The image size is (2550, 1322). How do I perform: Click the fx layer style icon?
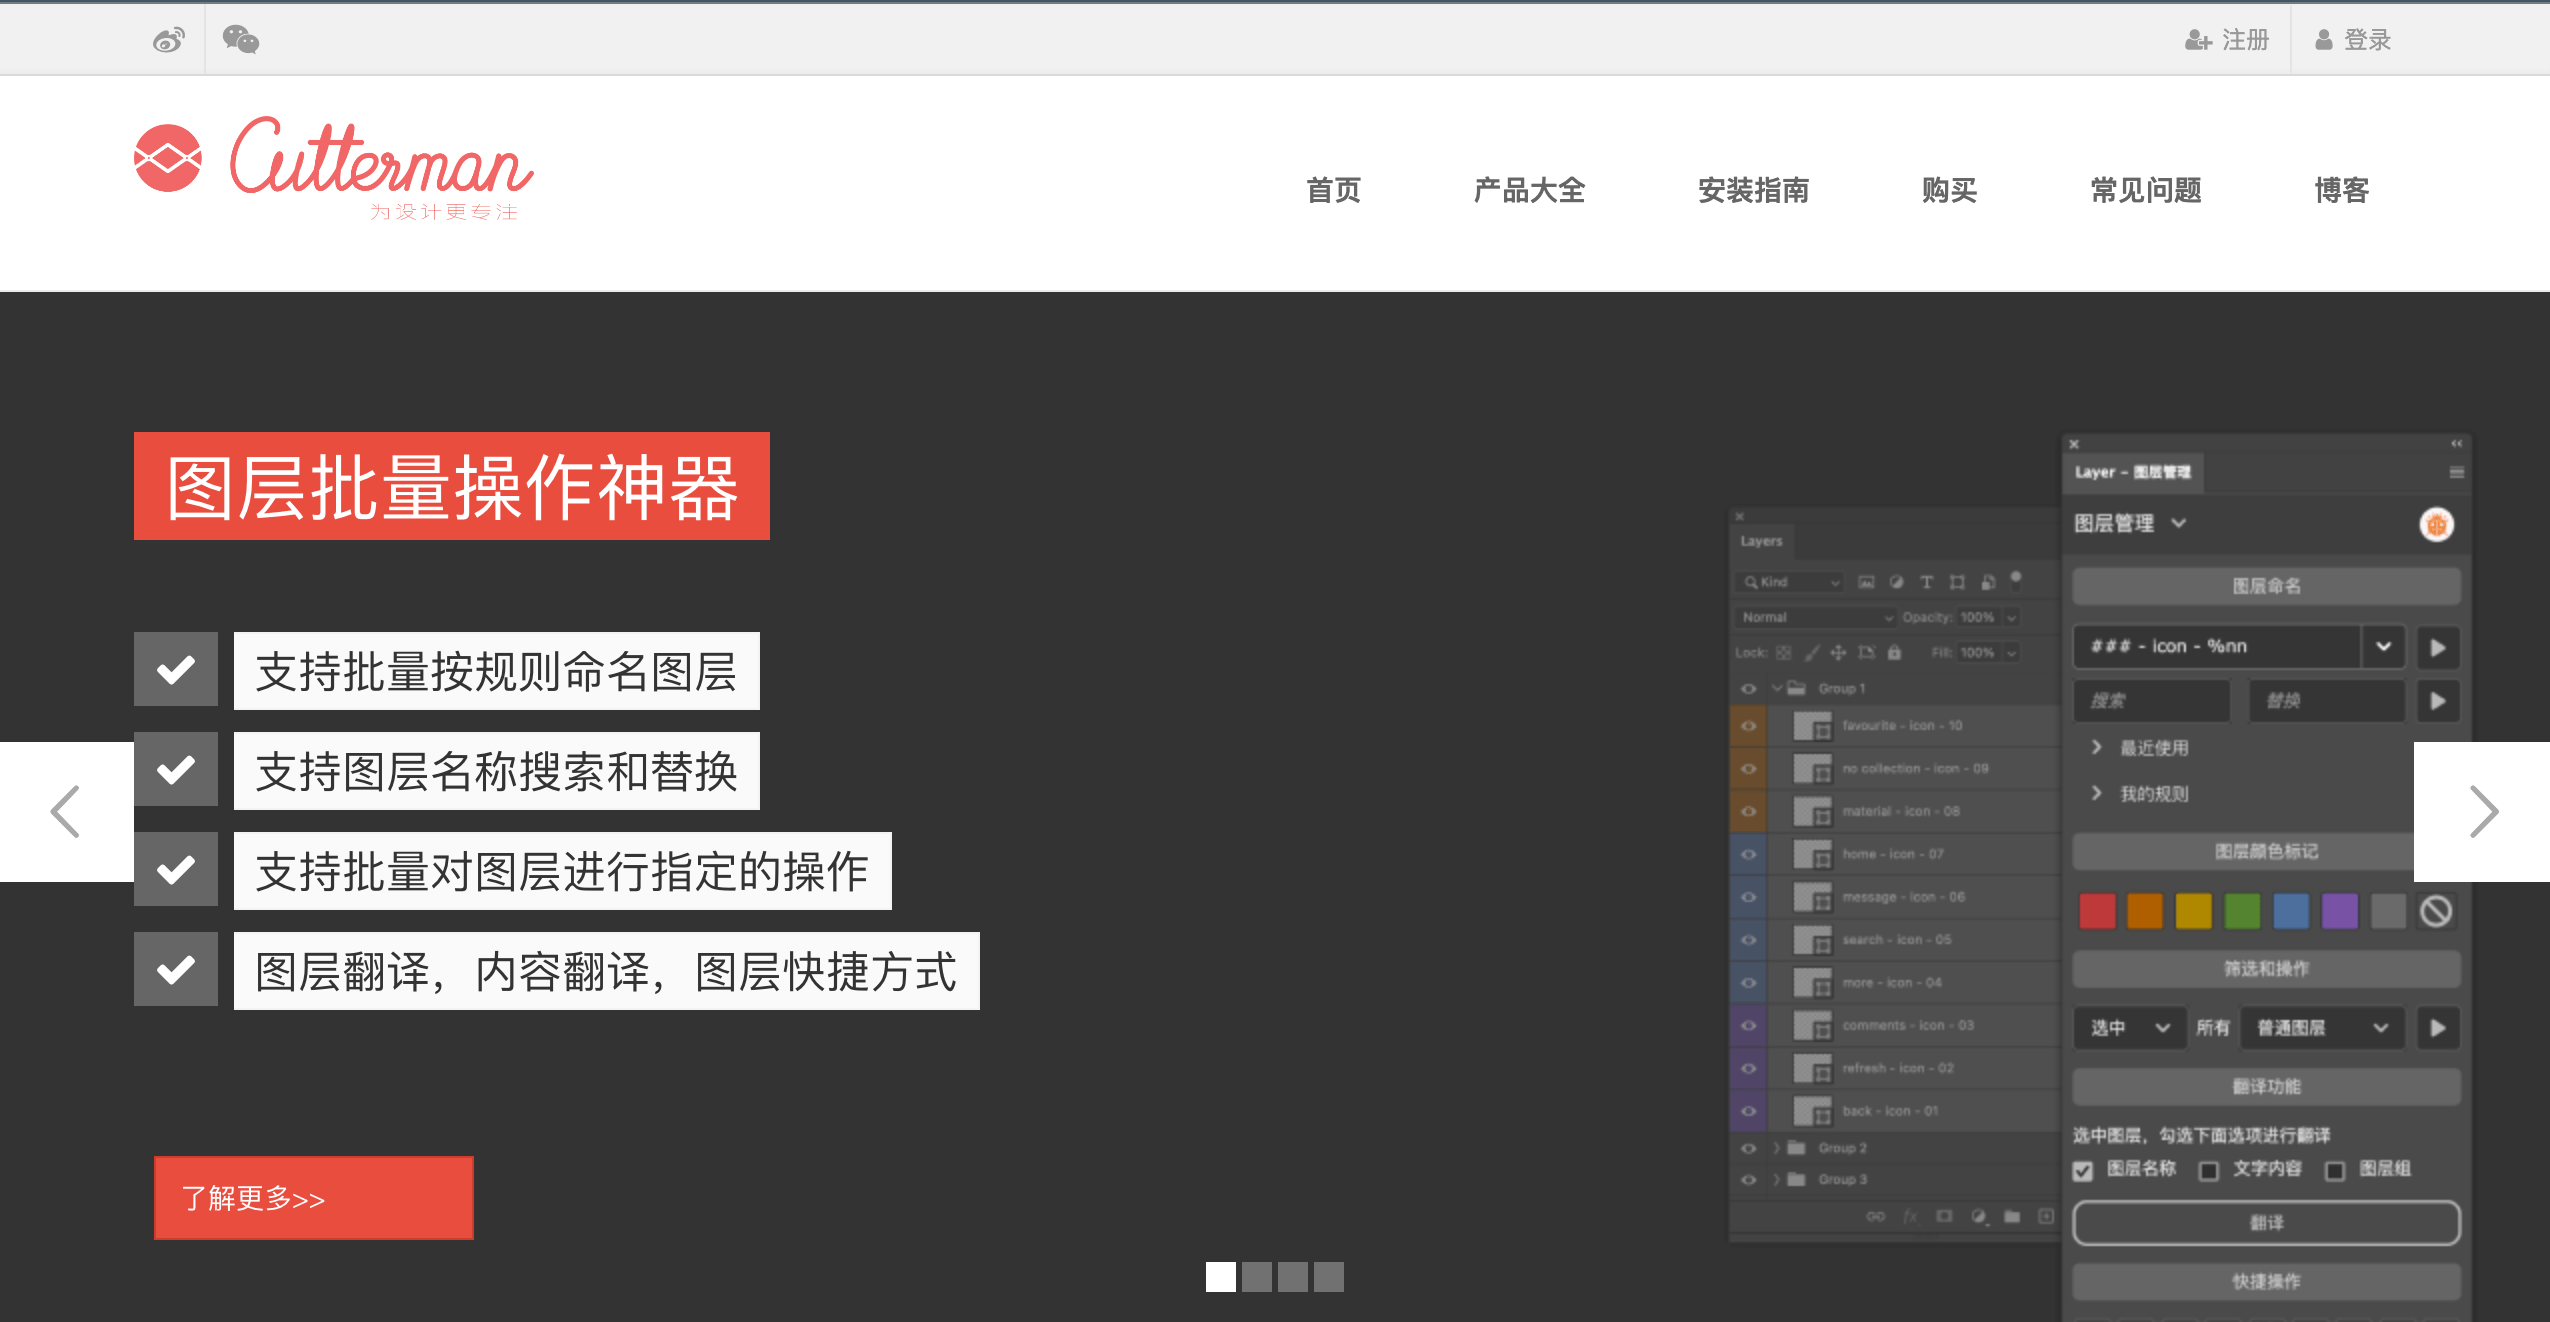click(x=1910, y=1216)
